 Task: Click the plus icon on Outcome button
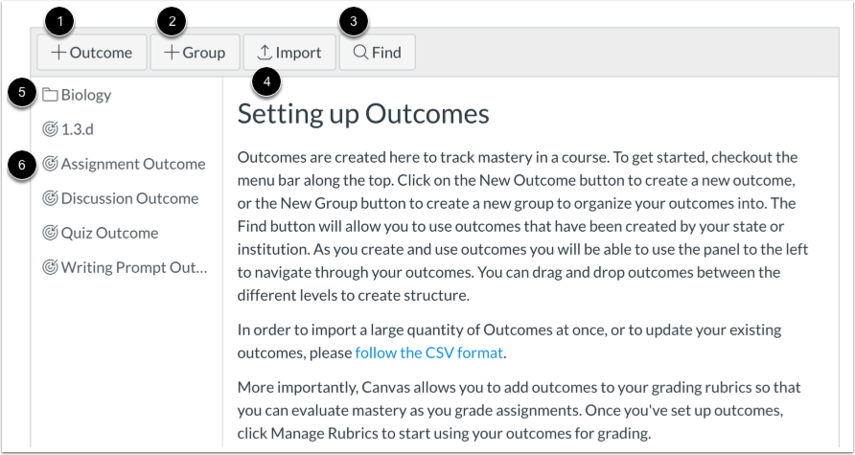tap(59, 52)
